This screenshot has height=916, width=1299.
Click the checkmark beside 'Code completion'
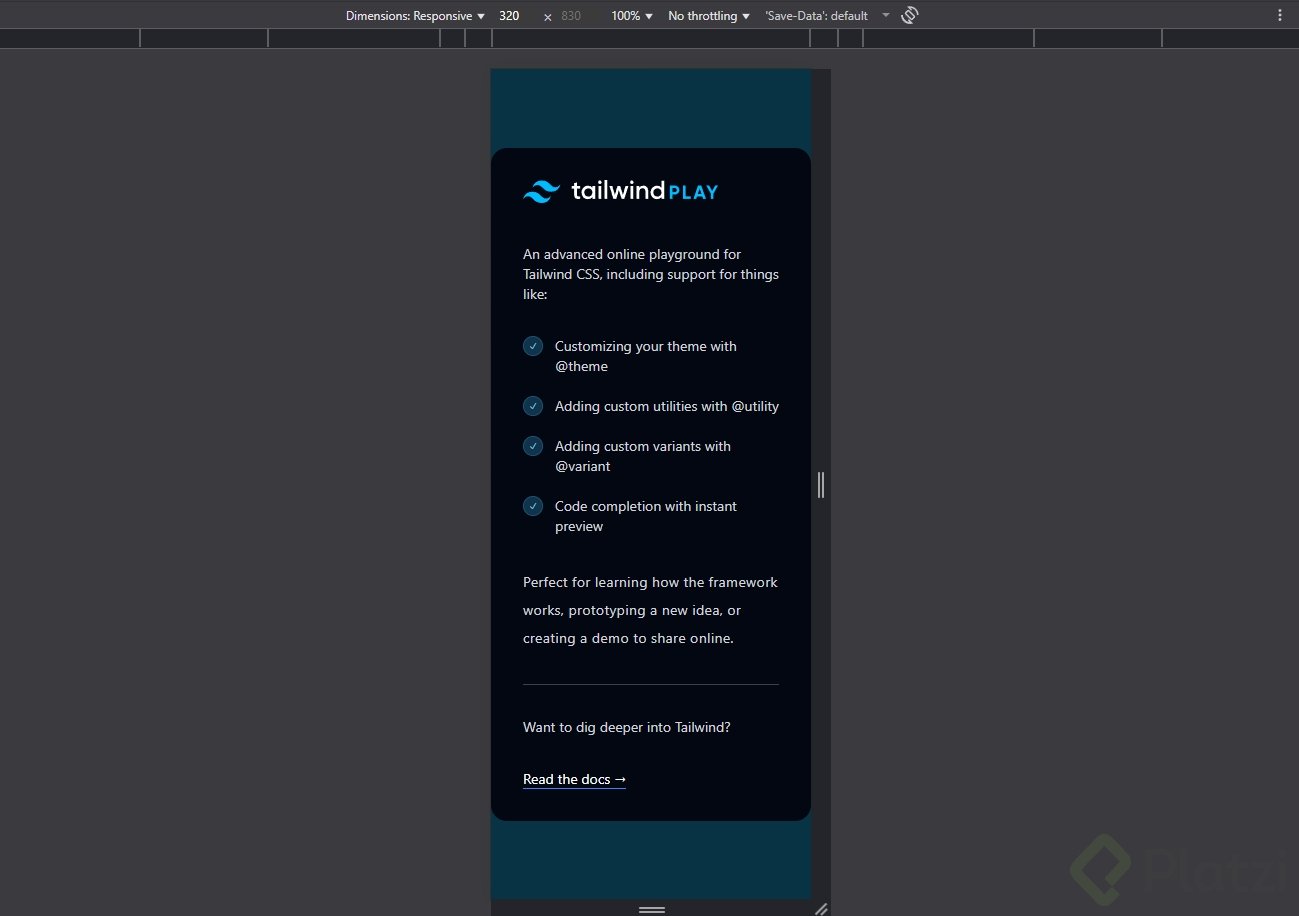(x=533, y=506)
